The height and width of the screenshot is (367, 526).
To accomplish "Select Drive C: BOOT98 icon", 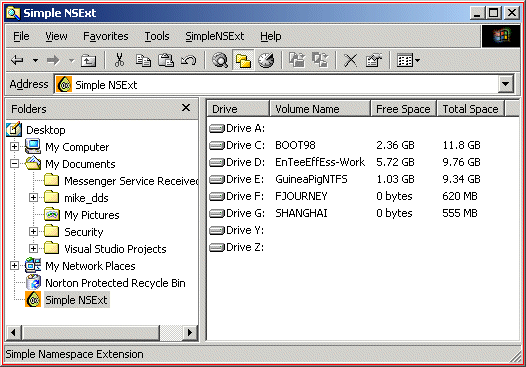I will click(217, 145).
